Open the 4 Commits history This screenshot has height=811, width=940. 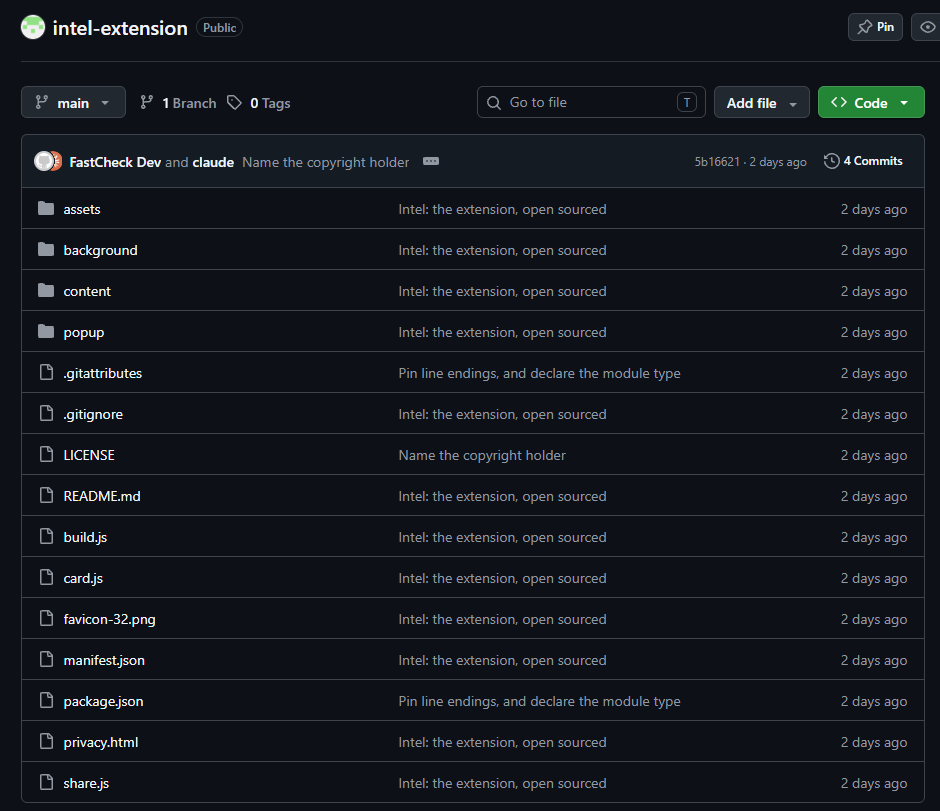(863, 161)
